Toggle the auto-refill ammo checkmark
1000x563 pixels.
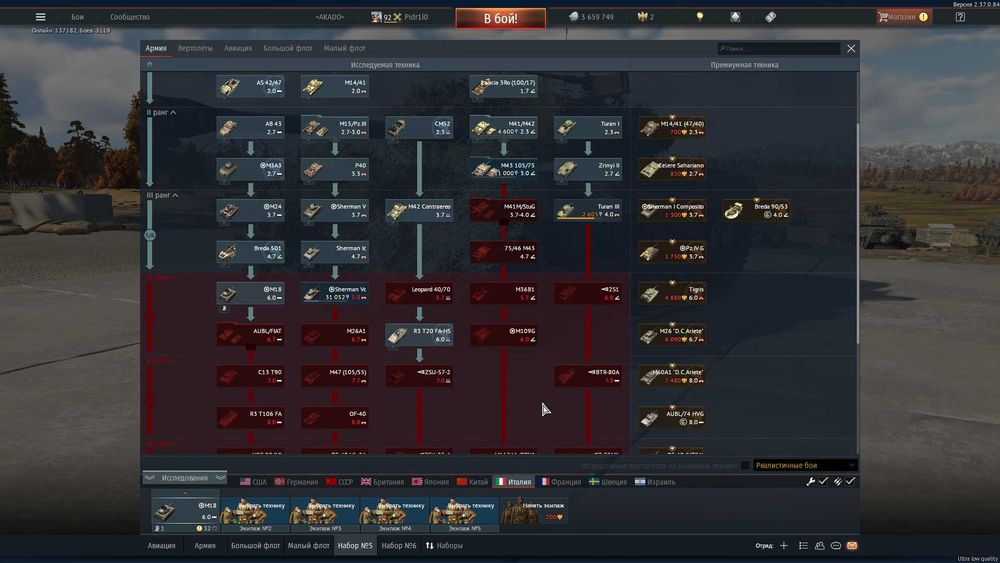point(850,481)
